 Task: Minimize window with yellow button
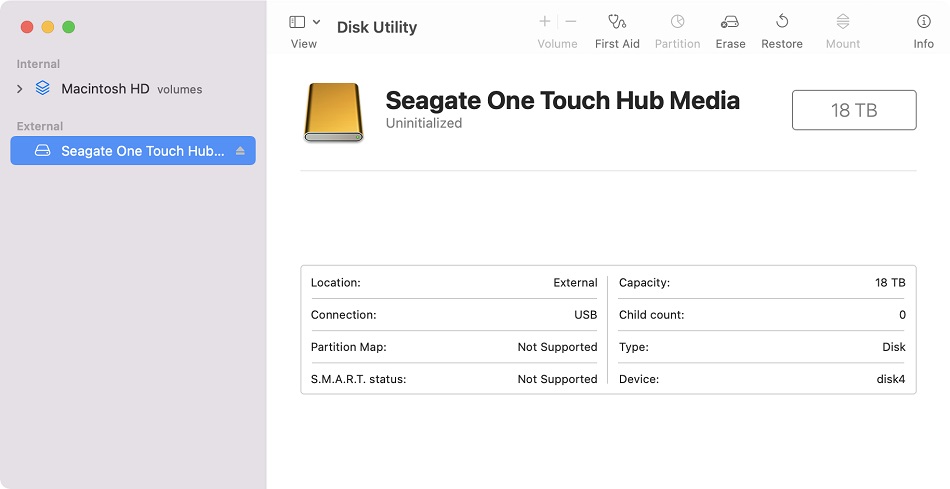point(48,27)
